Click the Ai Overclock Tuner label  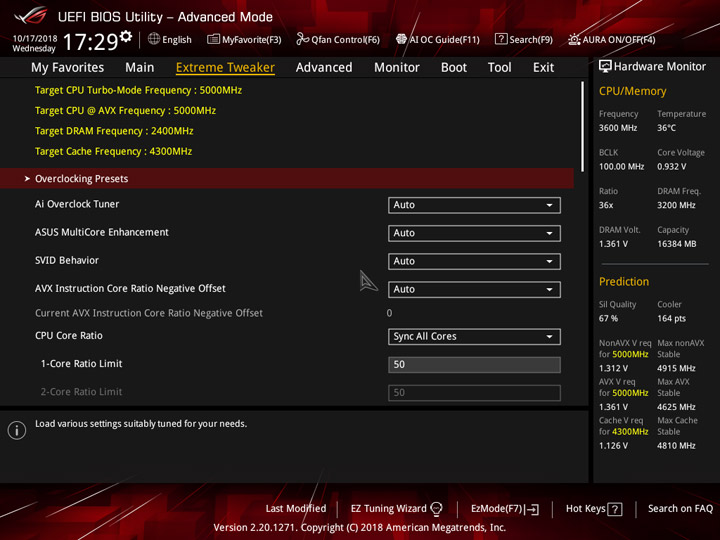tap(77, 204)
